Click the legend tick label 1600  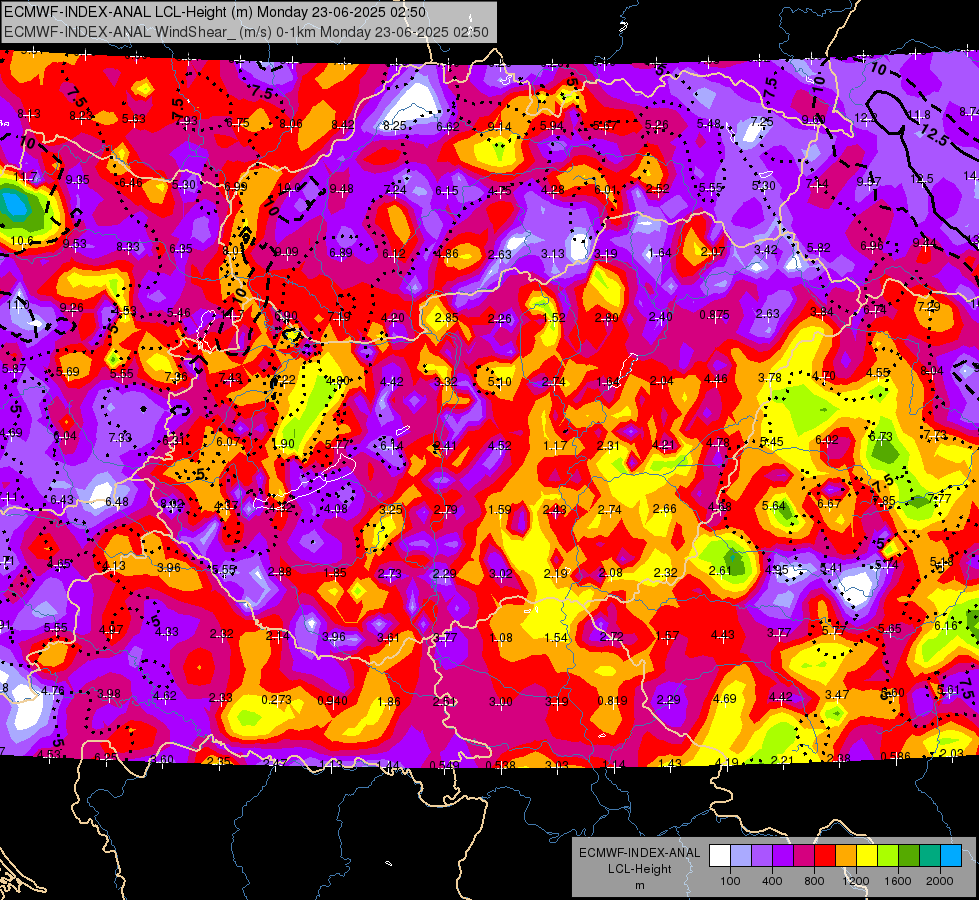click(898, 881)
